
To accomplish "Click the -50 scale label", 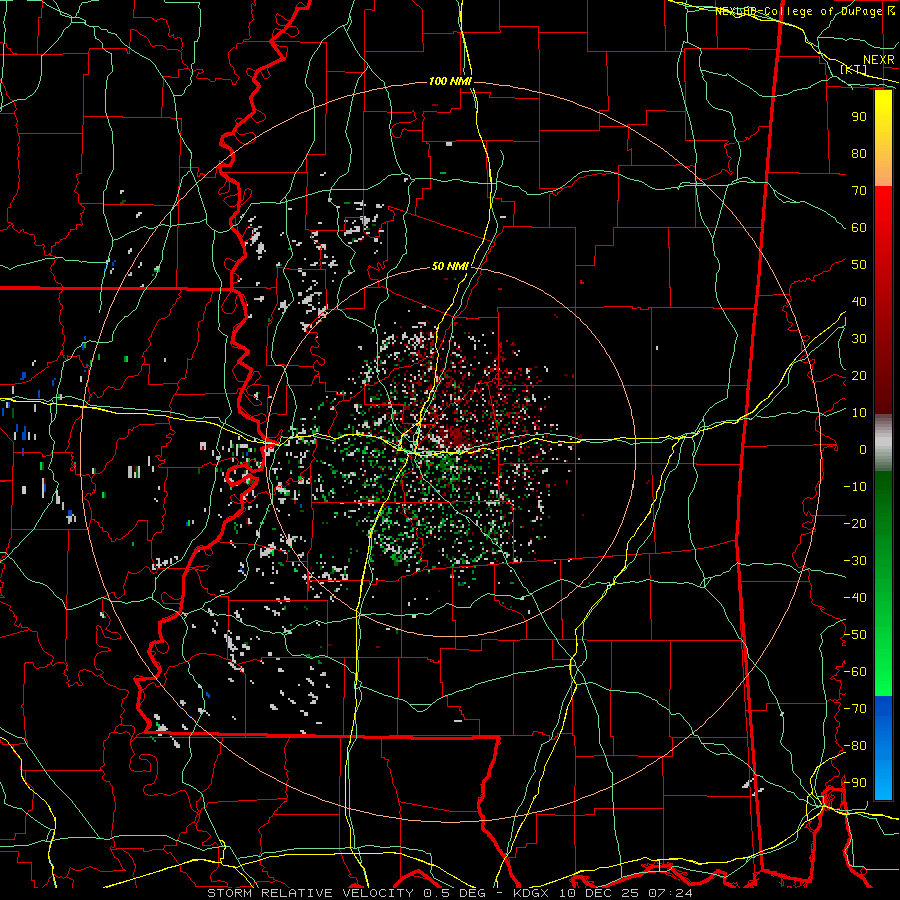I will coord(855,635).
